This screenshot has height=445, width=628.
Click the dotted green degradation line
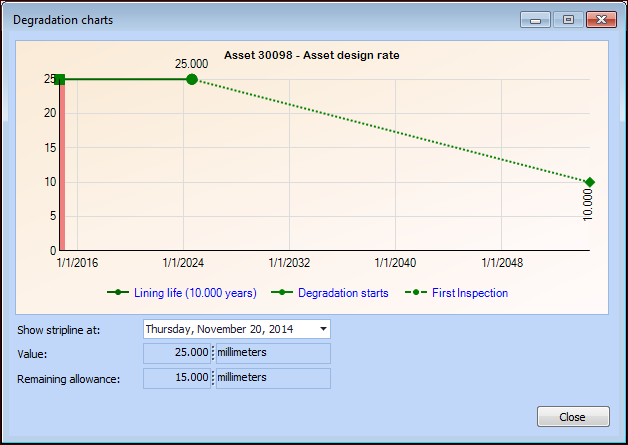pyautogui.click(x=390, y=130)
